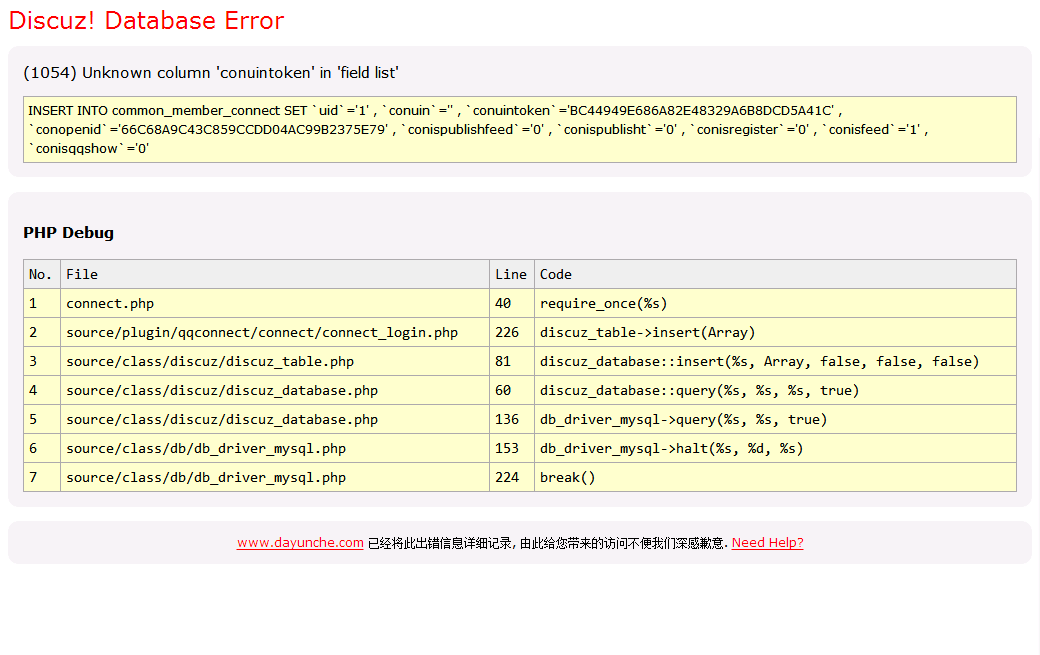Click row number 2 in No. column
Viewport: 1040px width, 655px height.
[42, 333]
